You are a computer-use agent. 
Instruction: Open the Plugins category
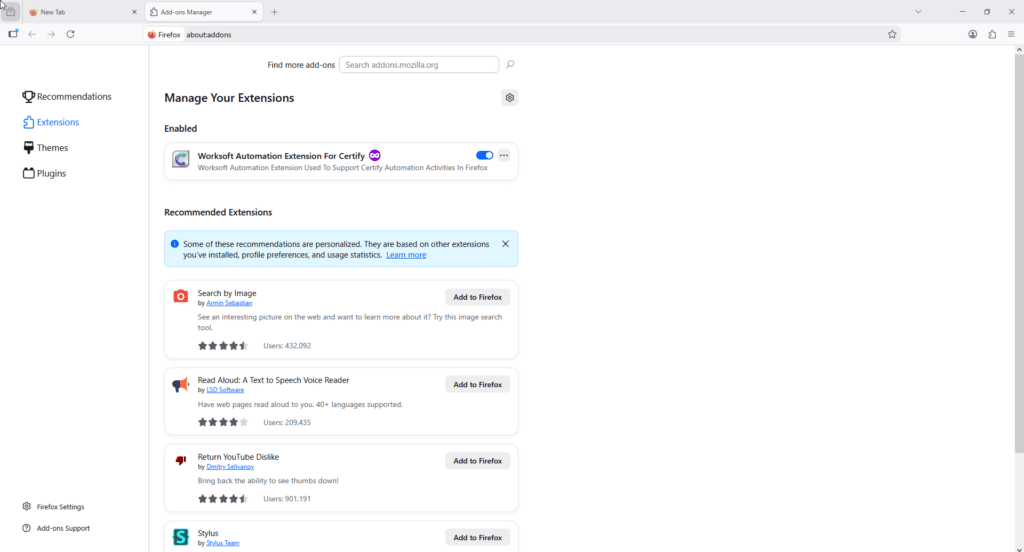[x=44, y=173]
